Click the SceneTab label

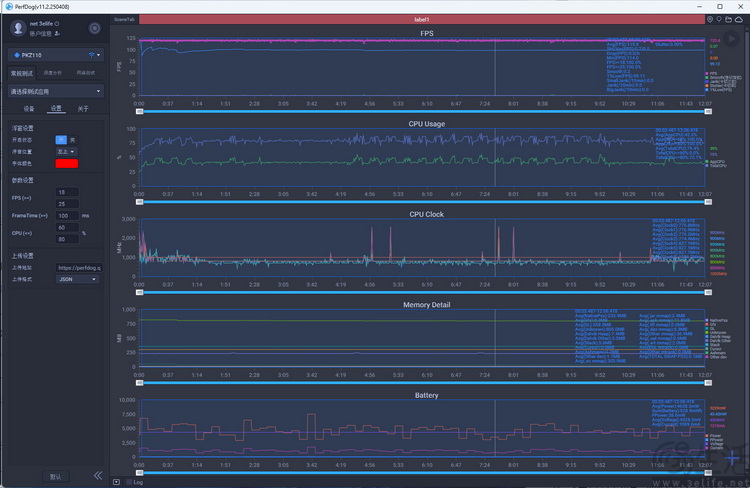coord(124,20)
